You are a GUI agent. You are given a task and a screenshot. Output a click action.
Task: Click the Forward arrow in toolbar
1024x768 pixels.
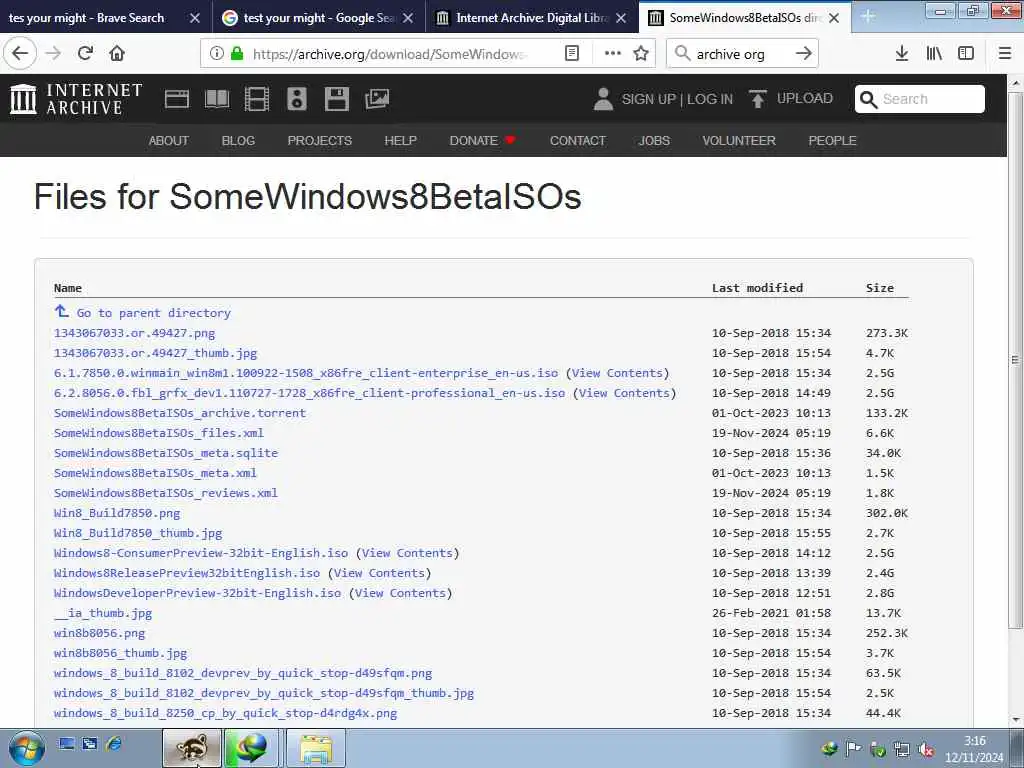click(53, 53)
